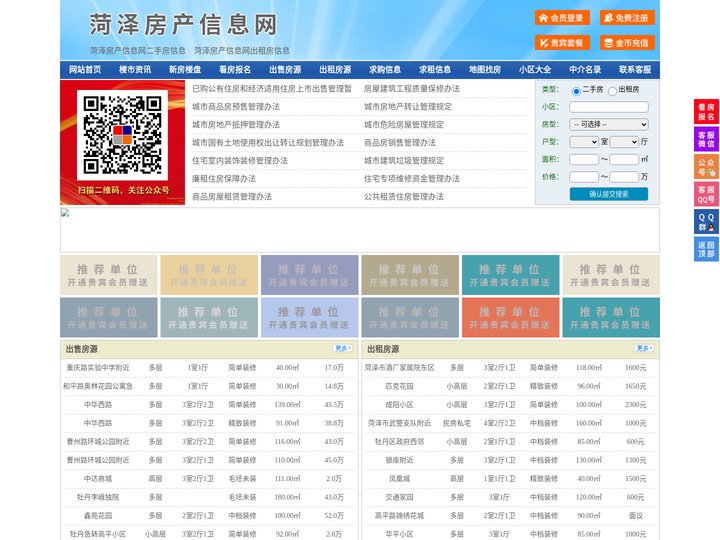Open 商品房销售管理办法 link

click(x=400, y=143)
